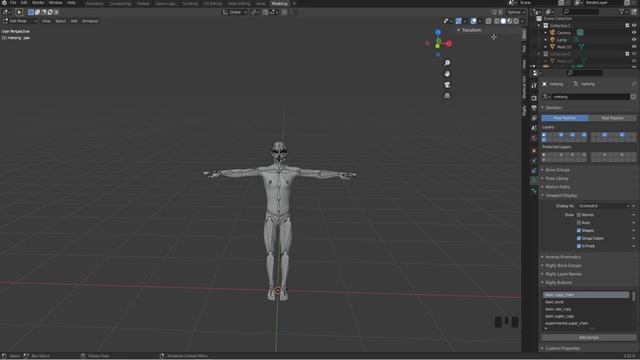Click the blue Z axis gizmo ball
Viewport: 640px width, 360px height.
tap(438, 32)
